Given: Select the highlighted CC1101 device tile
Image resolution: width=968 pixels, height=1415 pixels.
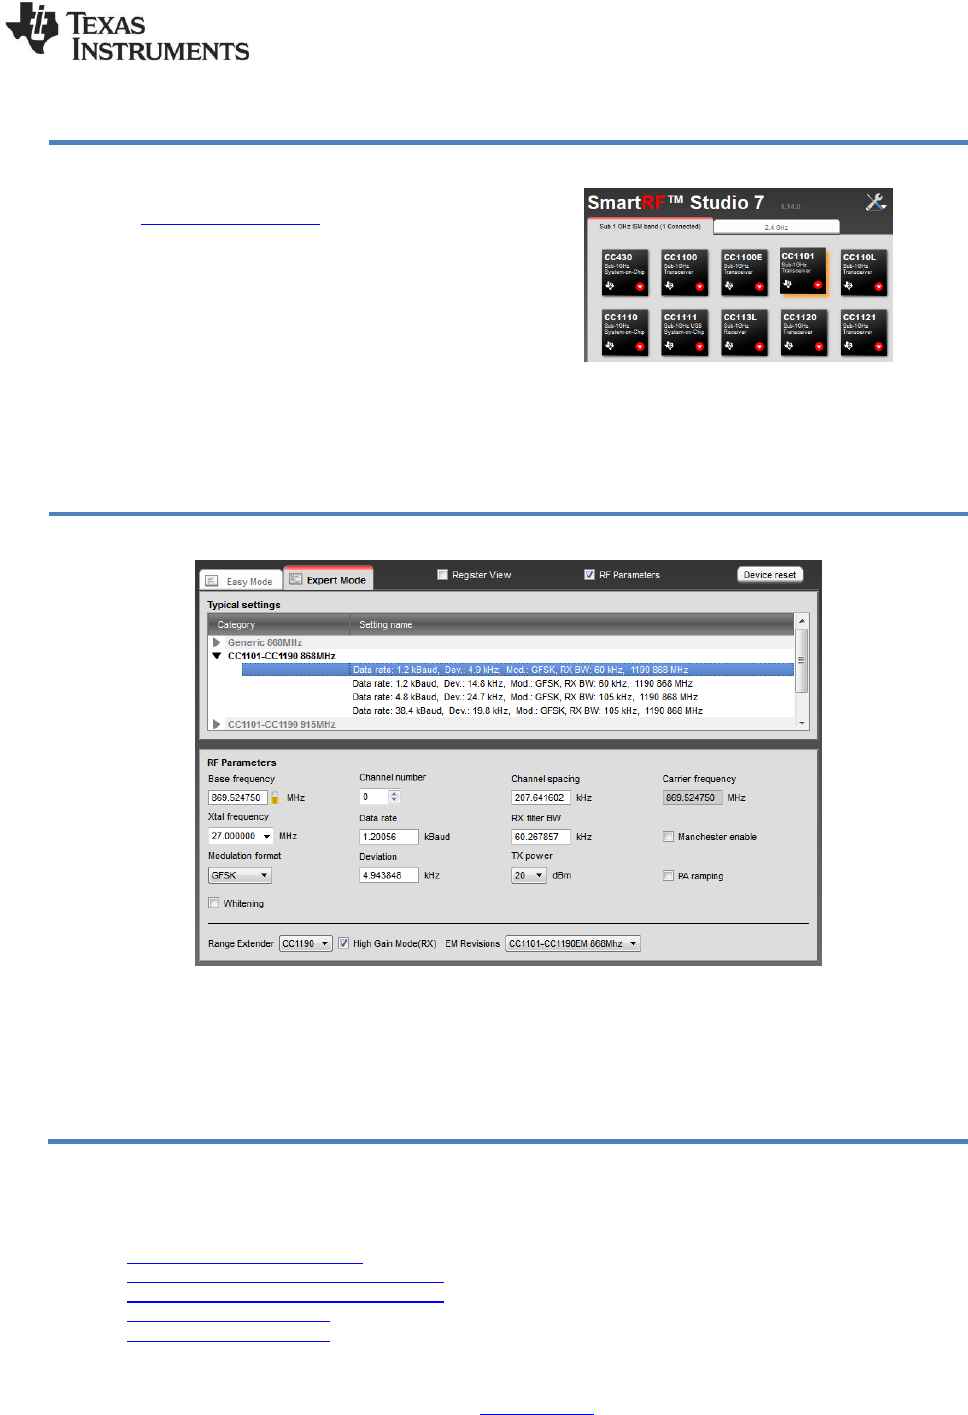Looking at the screenshot, I should click(x=804, y=272).
